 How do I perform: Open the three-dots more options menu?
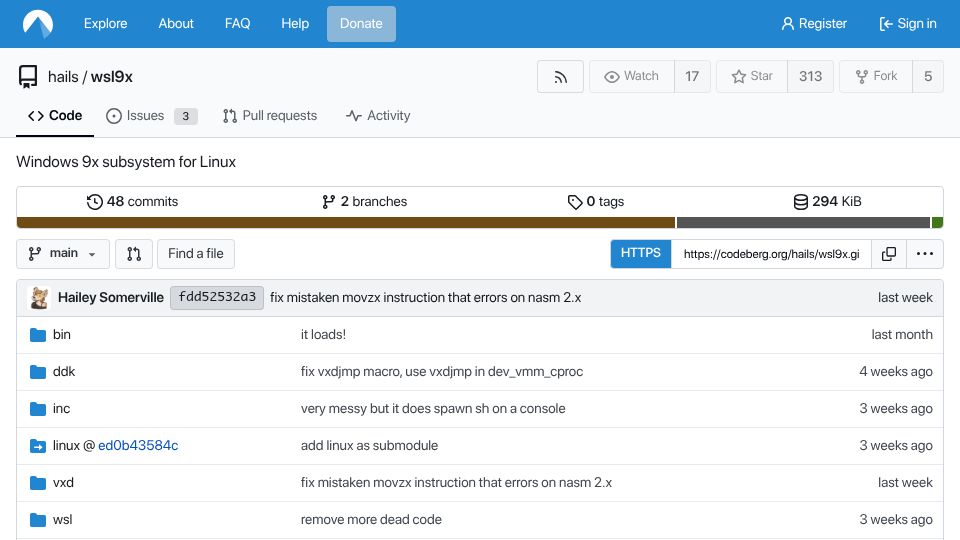[924, 254]
